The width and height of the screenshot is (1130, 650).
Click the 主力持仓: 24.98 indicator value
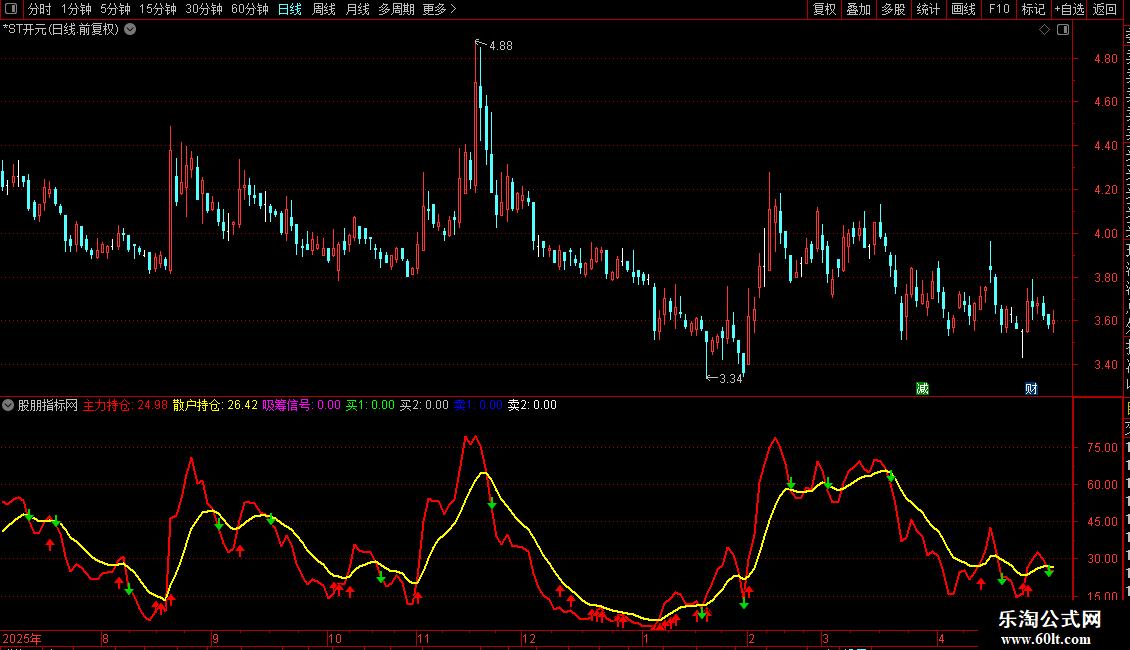[125, 405]
